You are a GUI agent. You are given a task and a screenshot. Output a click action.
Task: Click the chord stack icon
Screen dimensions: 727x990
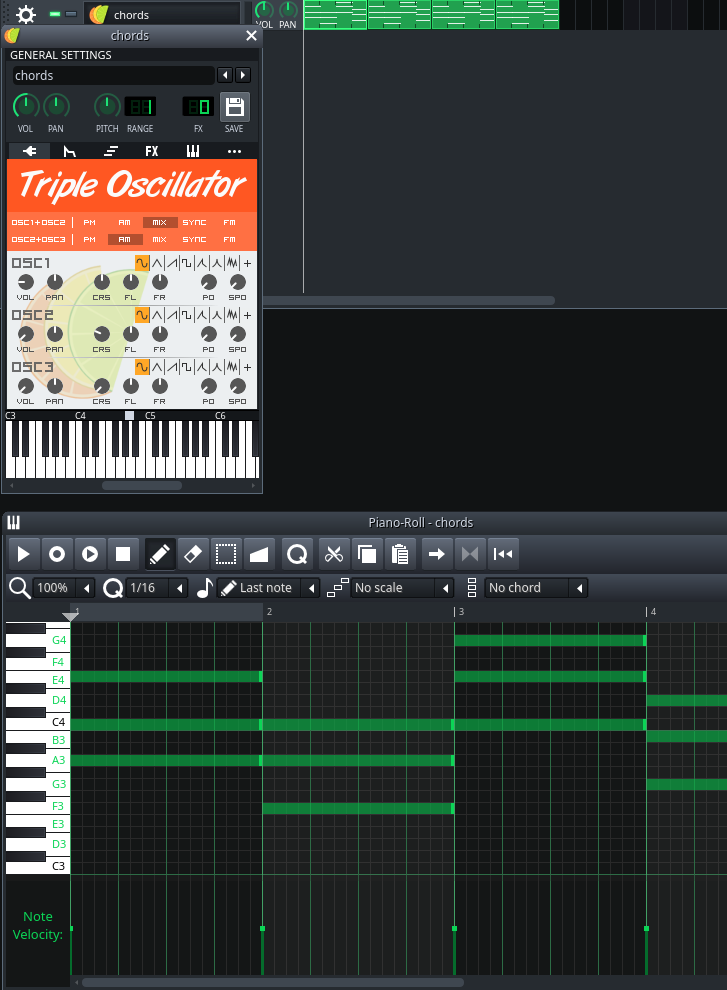(471, 588)
